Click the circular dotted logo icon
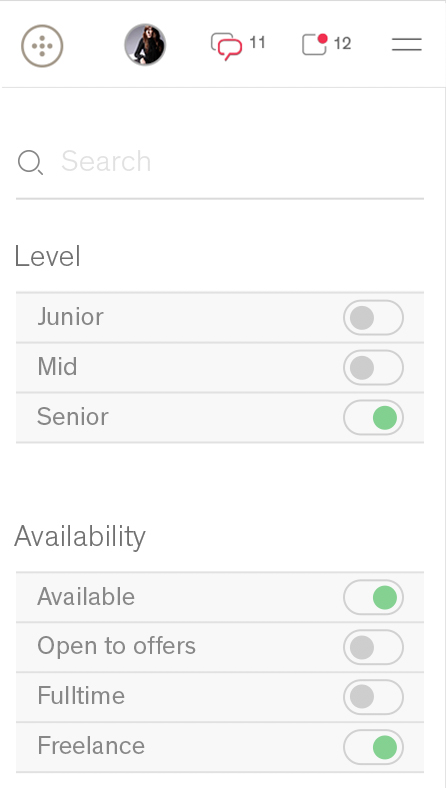446x788 pixels. 42,46
